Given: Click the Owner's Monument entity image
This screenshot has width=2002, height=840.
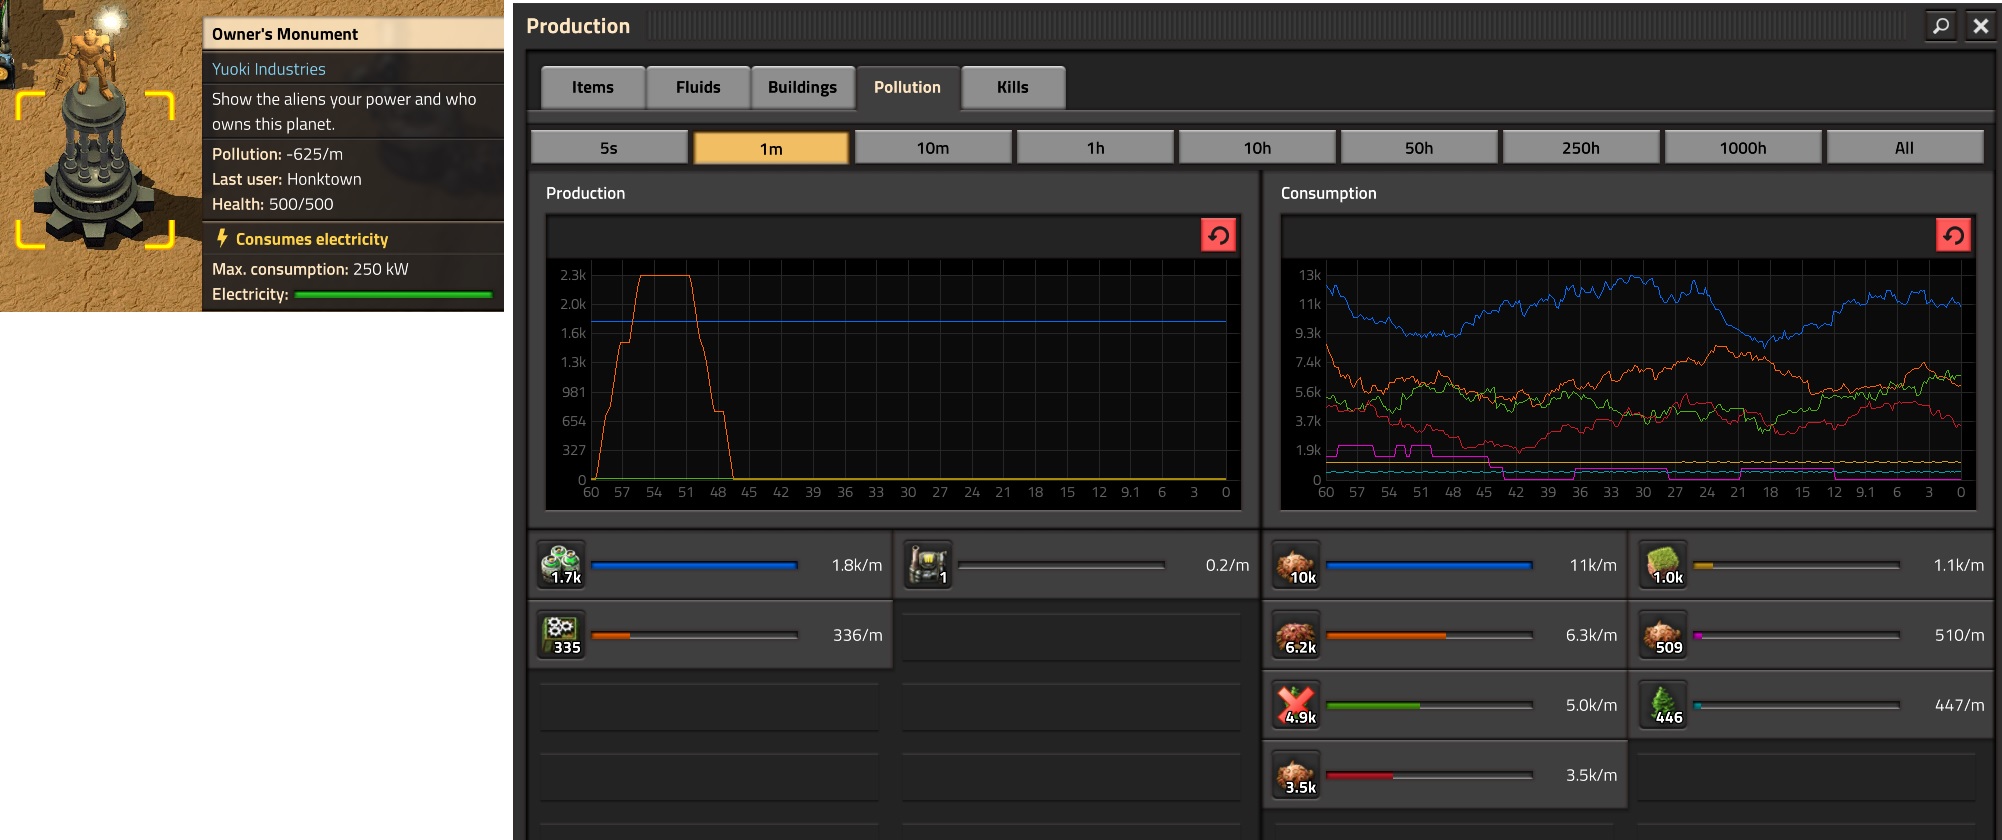Looking at the screenshot, I should click(96, 160).
